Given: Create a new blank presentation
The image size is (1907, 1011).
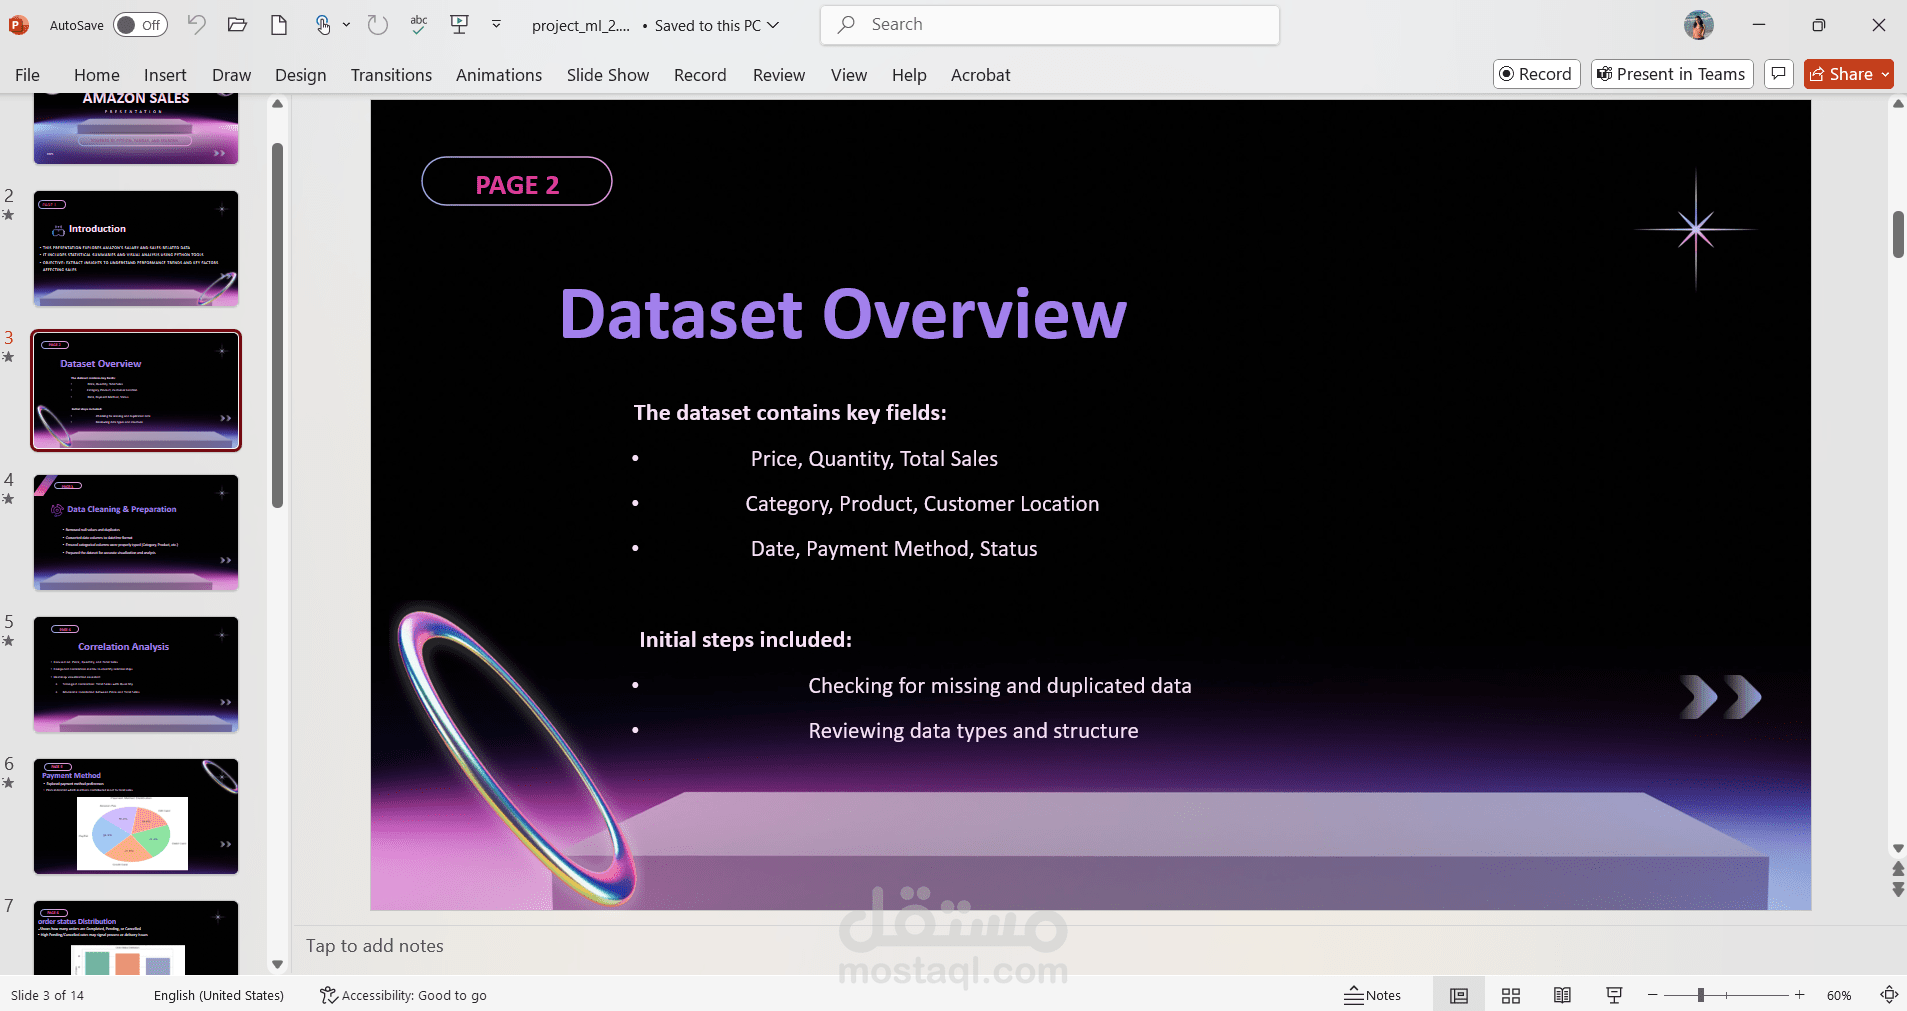Looking at the screenshot, I should (x=279, y=25).
